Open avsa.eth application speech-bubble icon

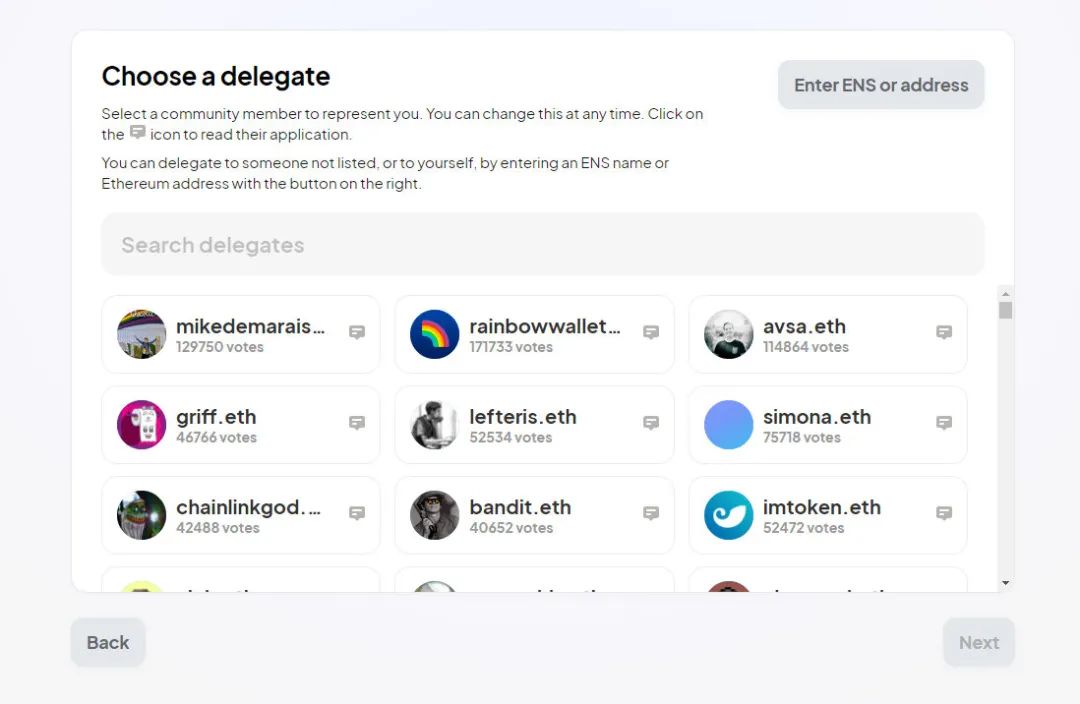point(944,333)
